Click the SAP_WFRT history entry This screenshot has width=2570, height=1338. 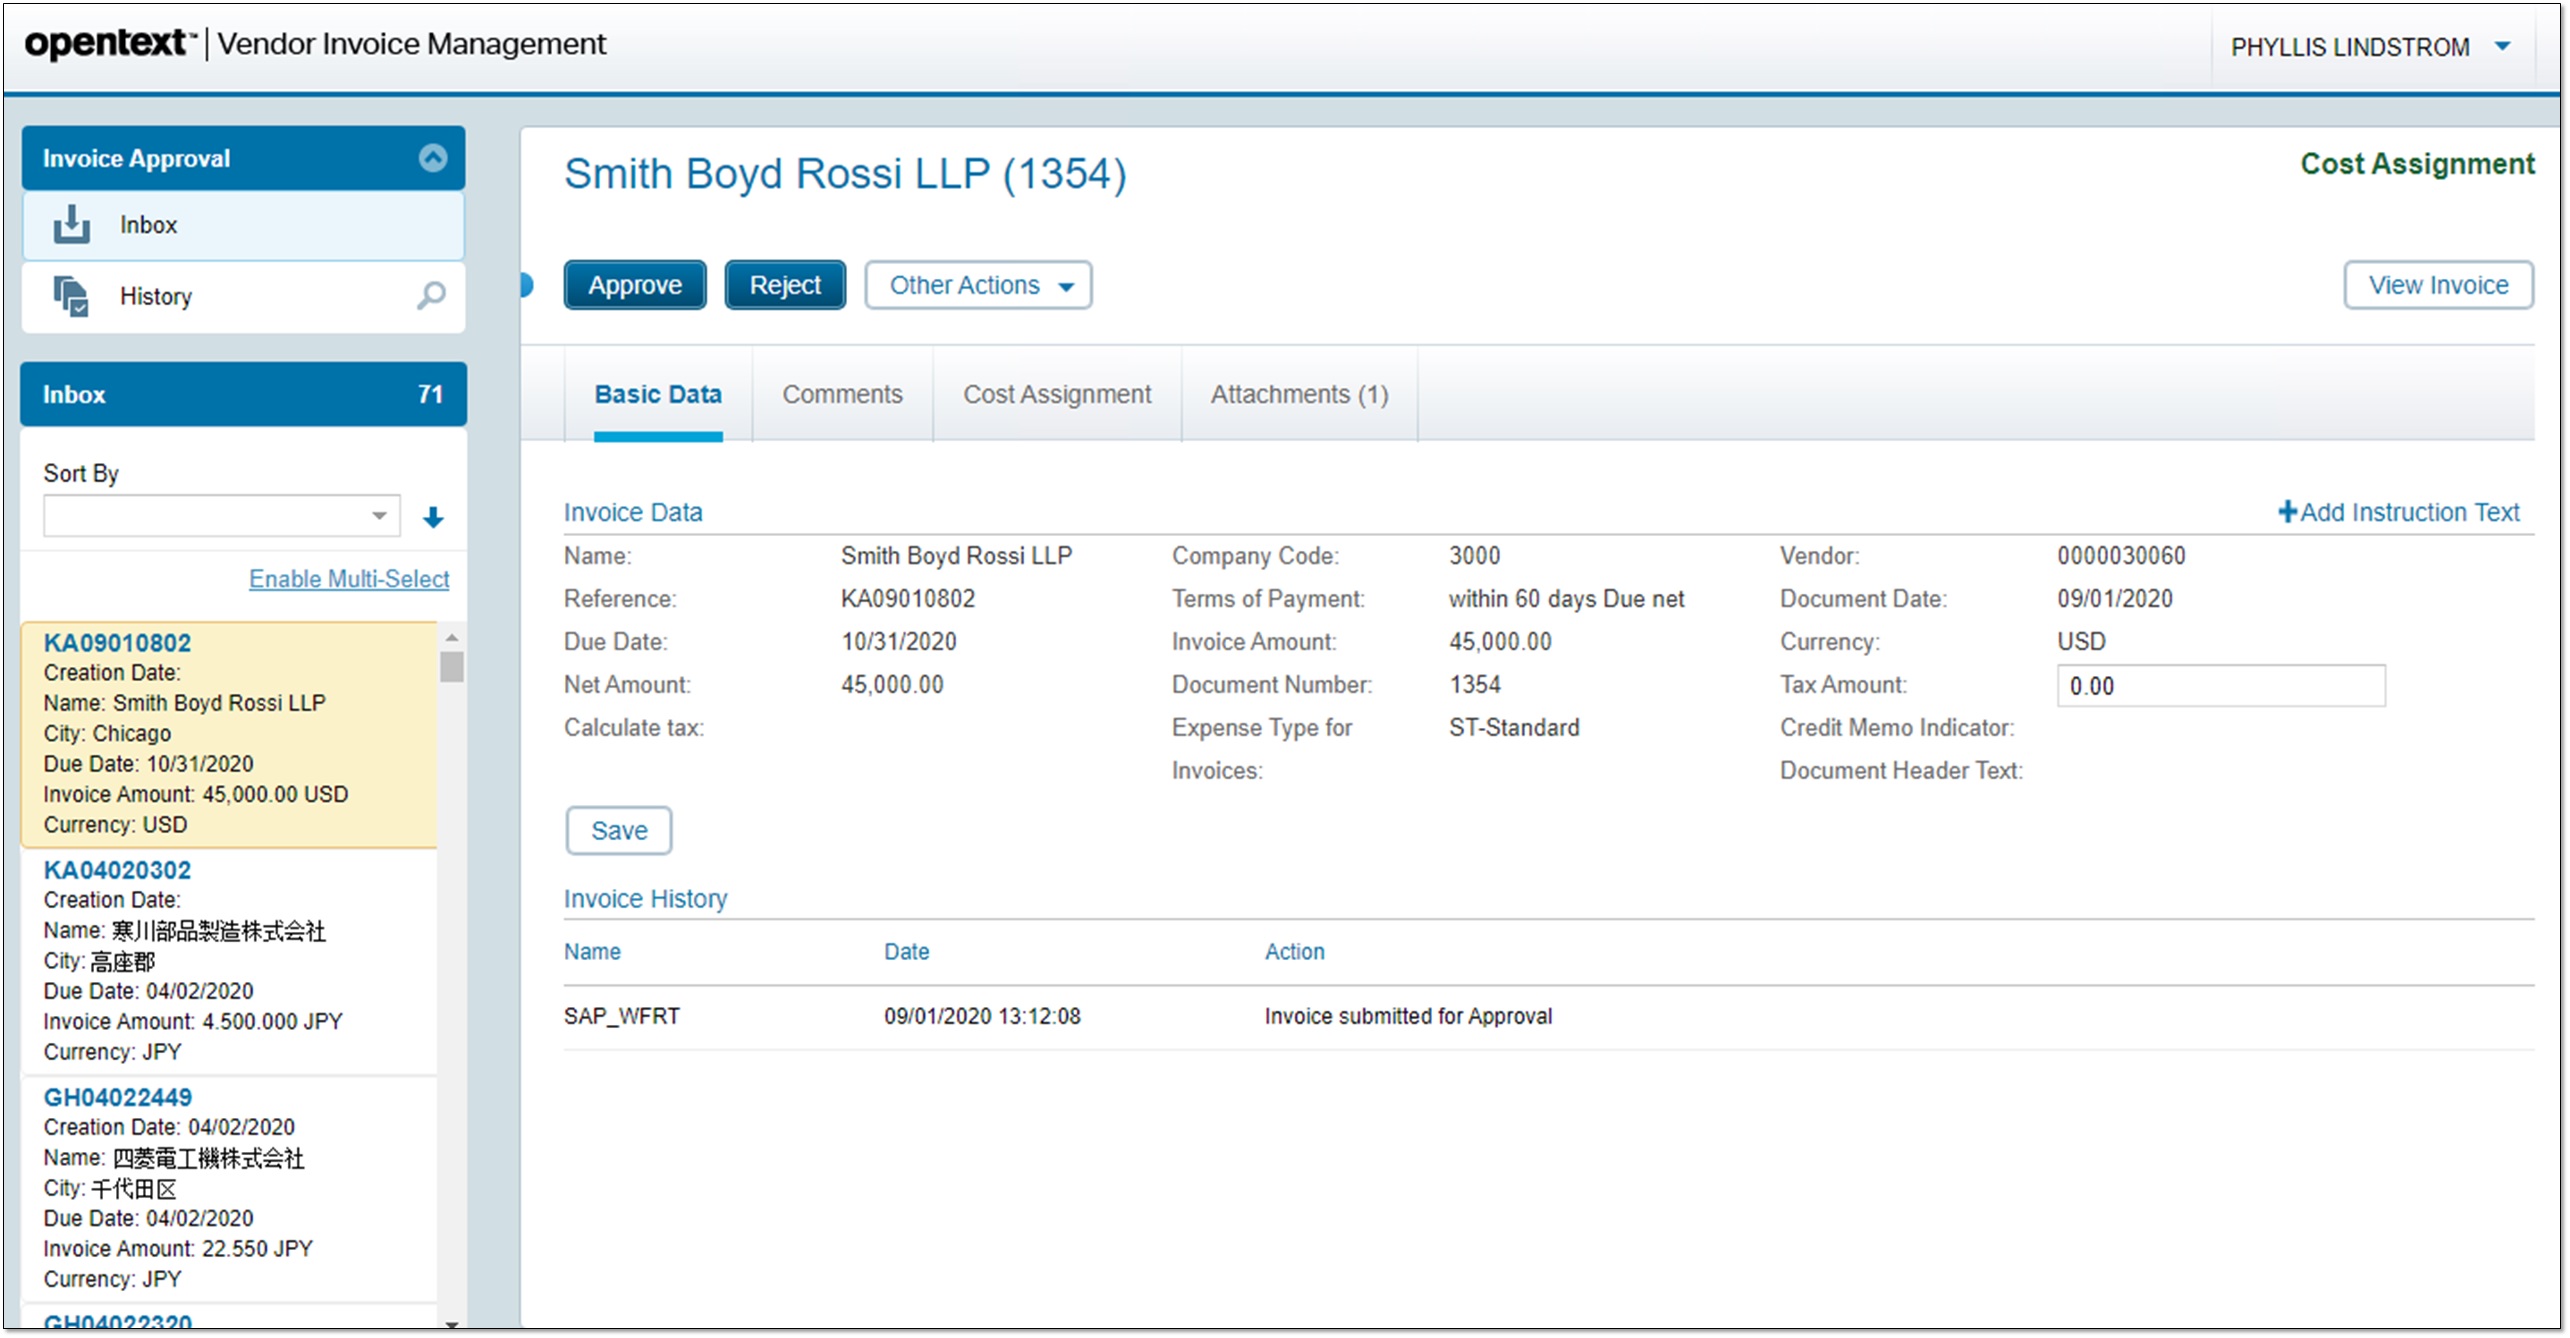click(622, 1016)
